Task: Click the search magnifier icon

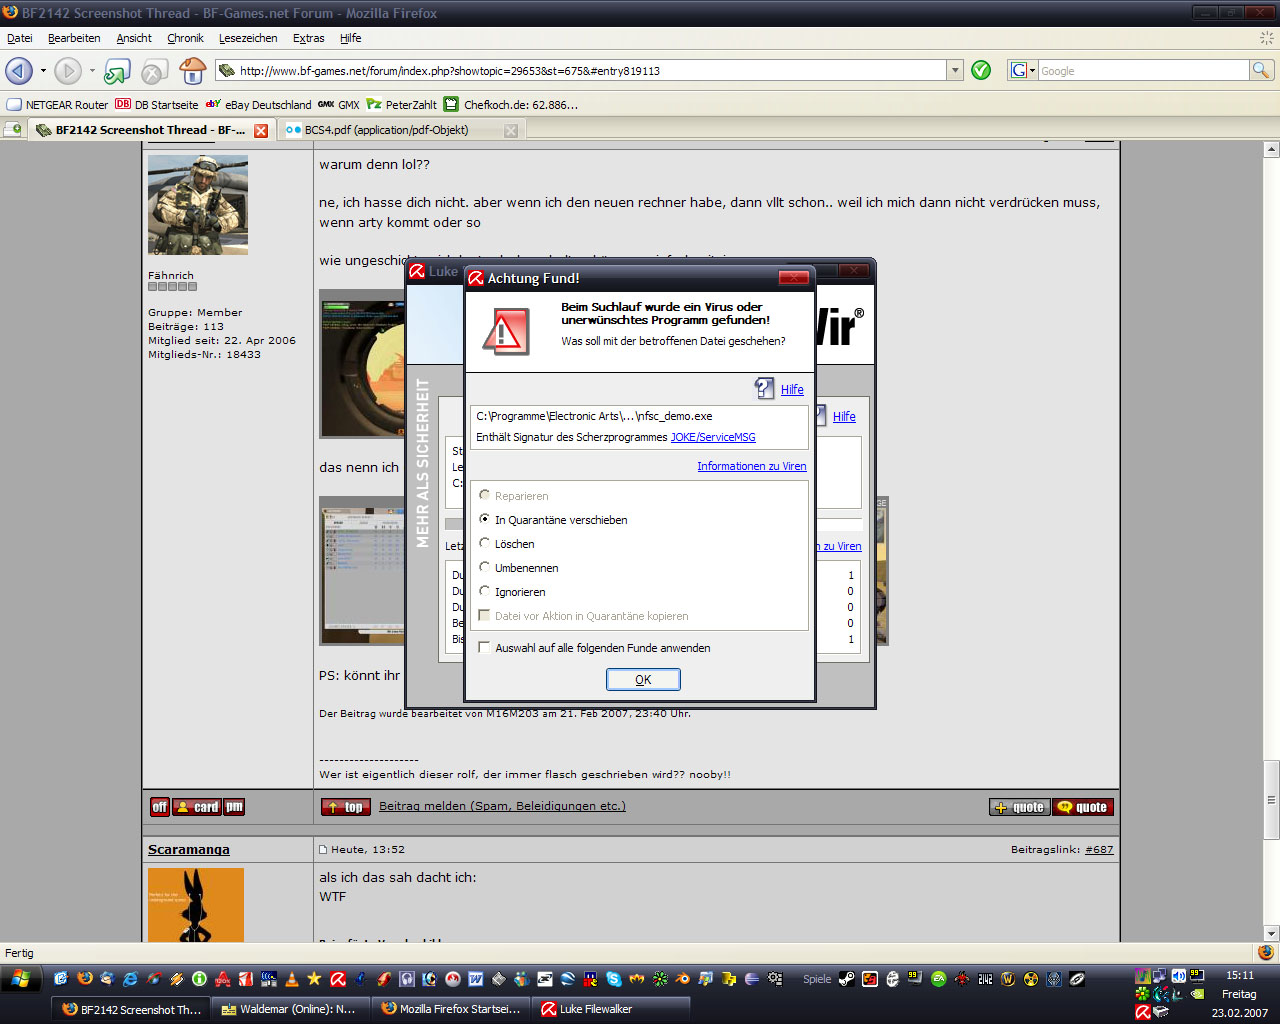Action: tap(1261, 70)
